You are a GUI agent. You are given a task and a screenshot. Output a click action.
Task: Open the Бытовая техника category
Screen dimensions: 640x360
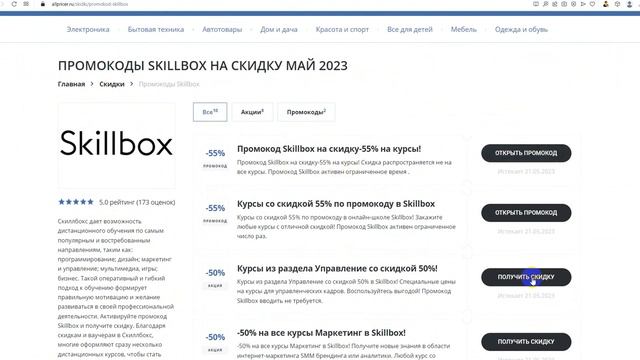(156, 29)
